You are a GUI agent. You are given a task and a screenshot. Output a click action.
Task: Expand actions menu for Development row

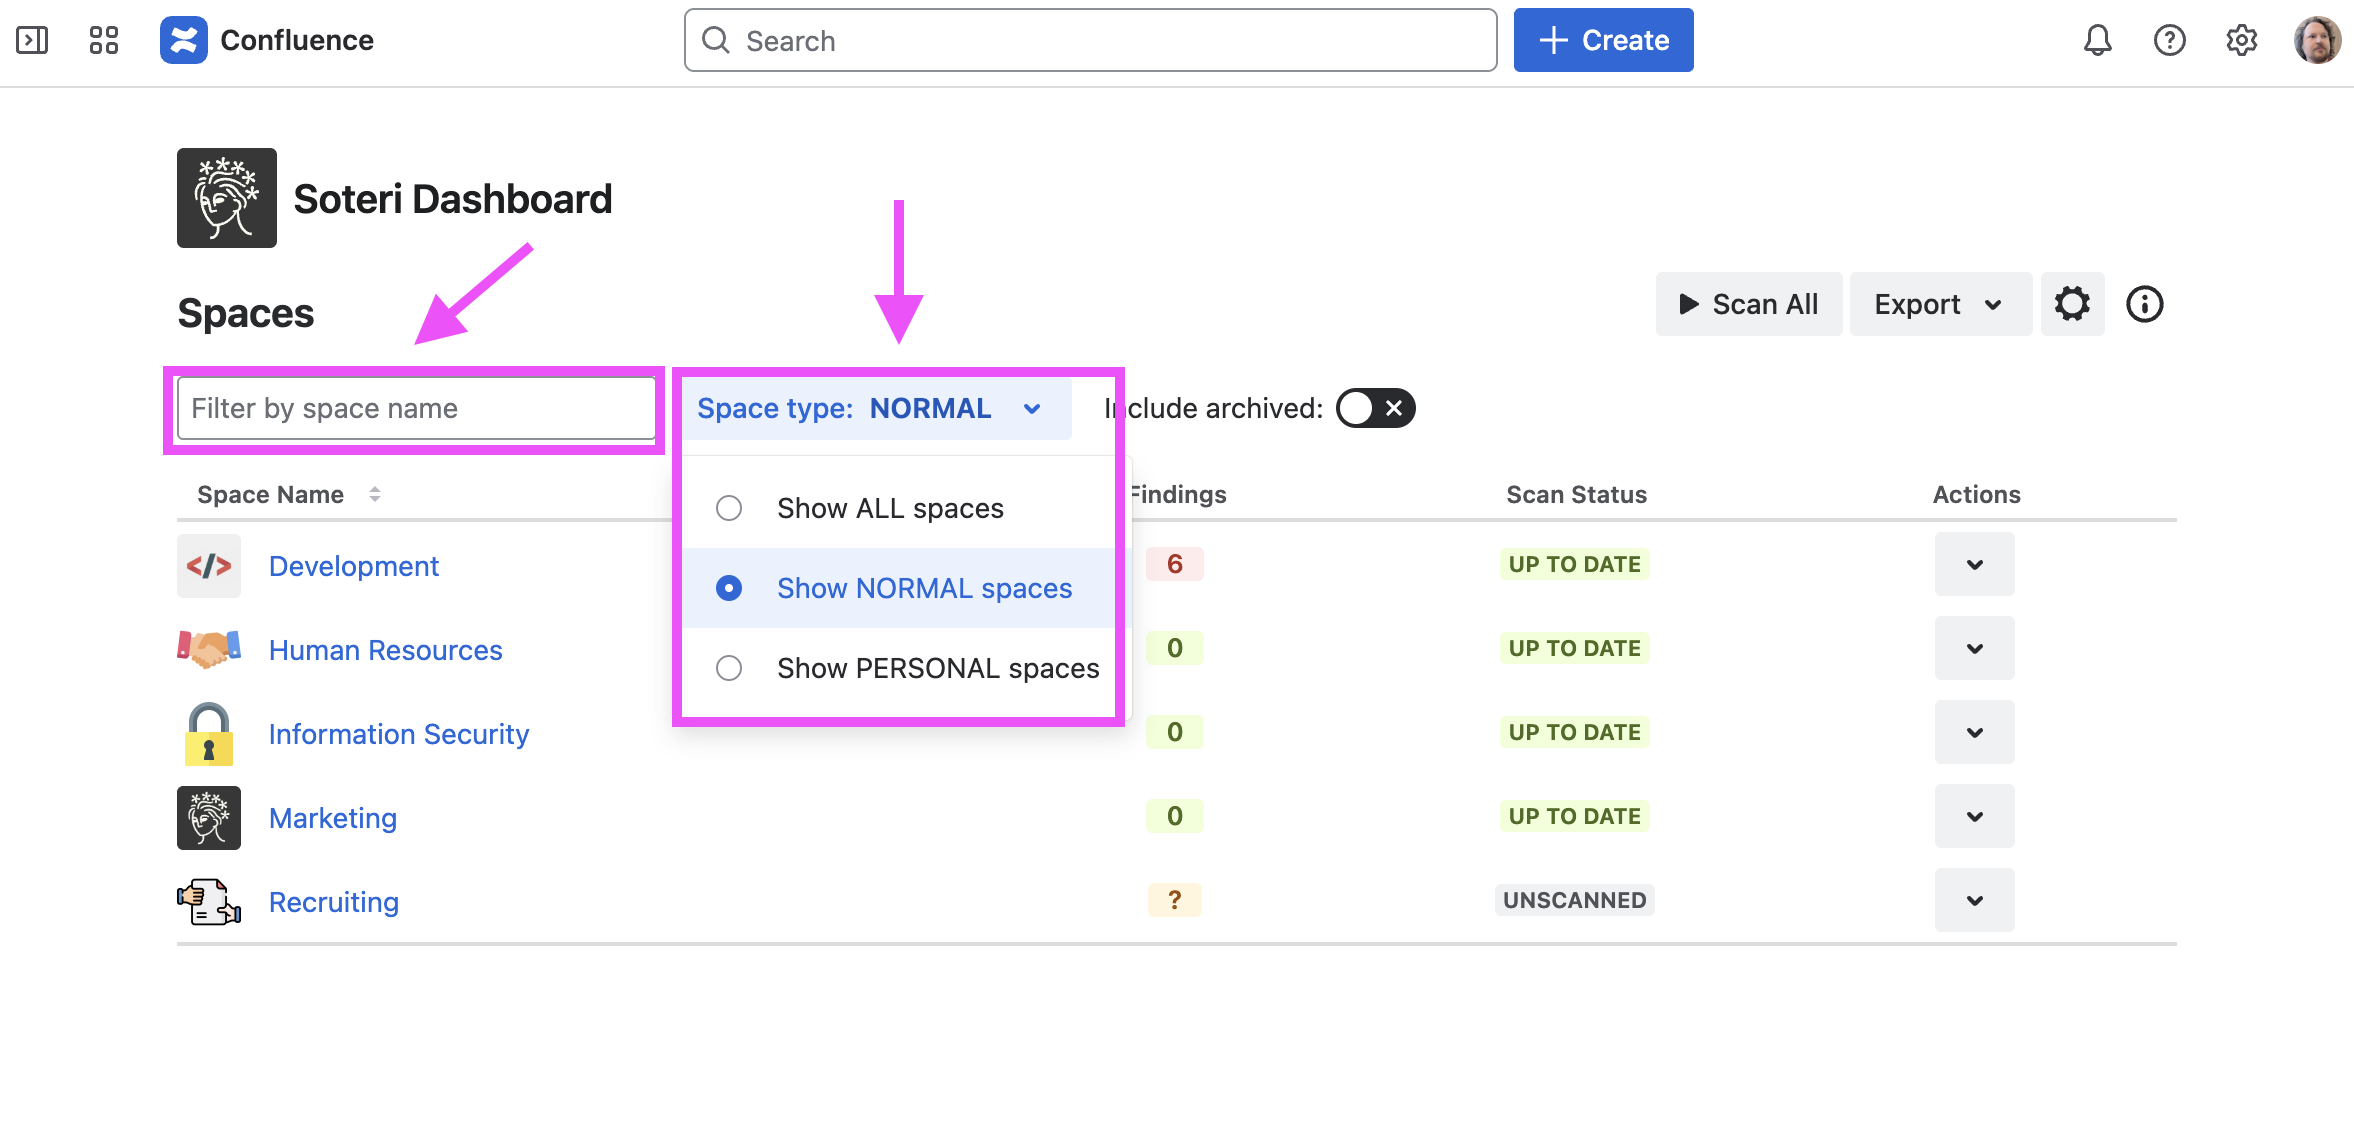(x=1974, y=564)
